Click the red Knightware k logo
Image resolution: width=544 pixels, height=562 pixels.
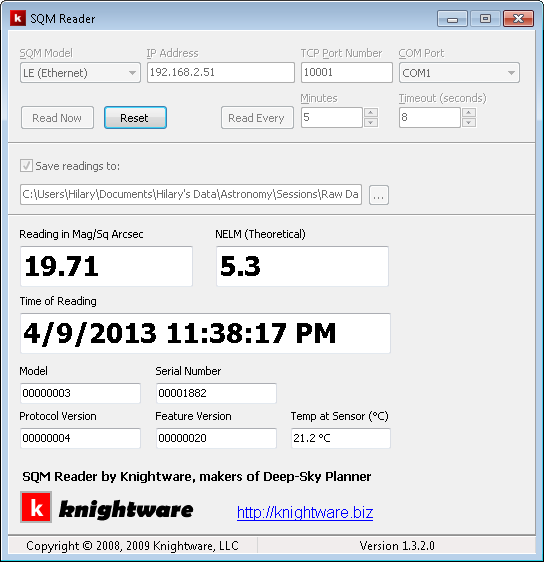click(36, 507)
